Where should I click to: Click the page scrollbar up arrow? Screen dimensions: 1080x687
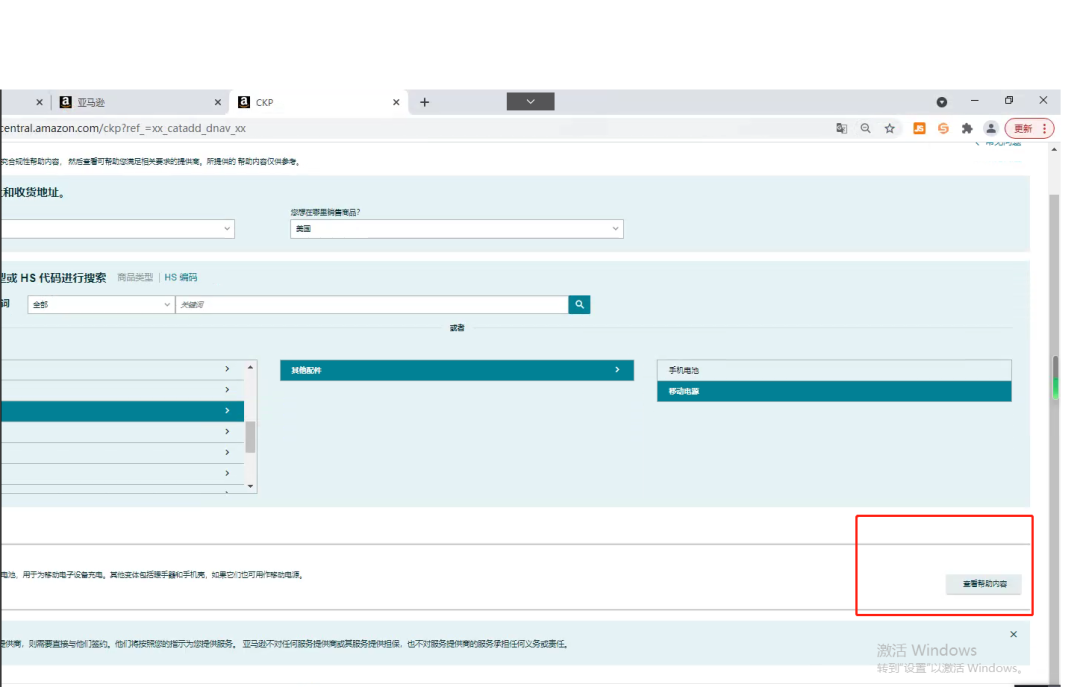pyautogui.click(x=1055, y=149)
